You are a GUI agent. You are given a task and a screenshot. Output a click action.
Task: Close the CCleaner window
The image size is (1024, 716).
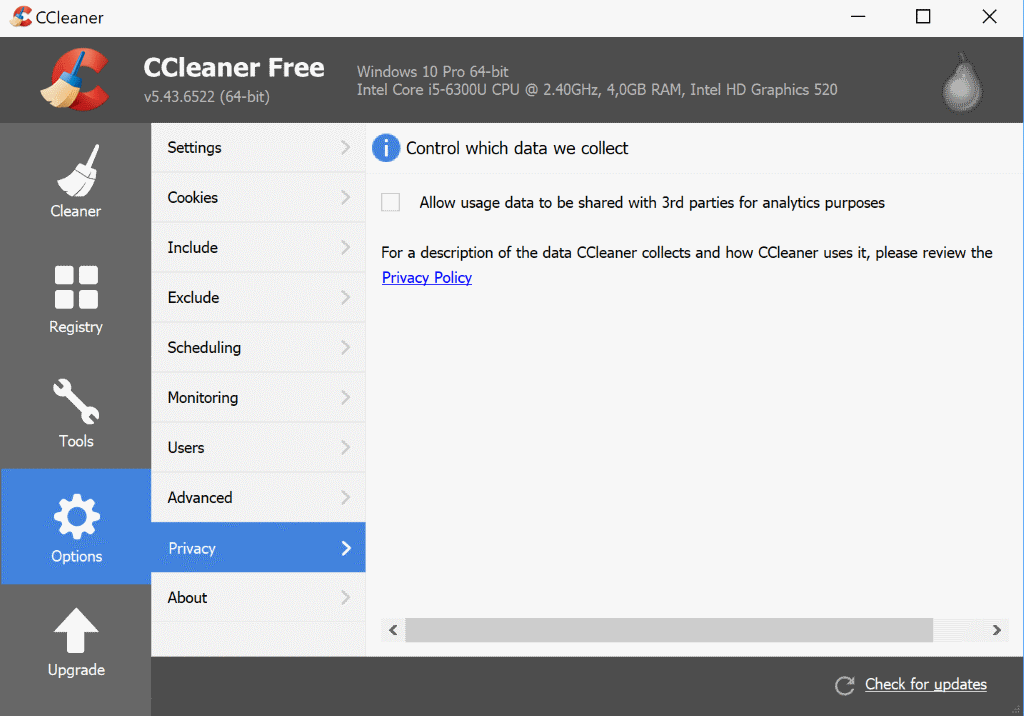pos(989,16)
